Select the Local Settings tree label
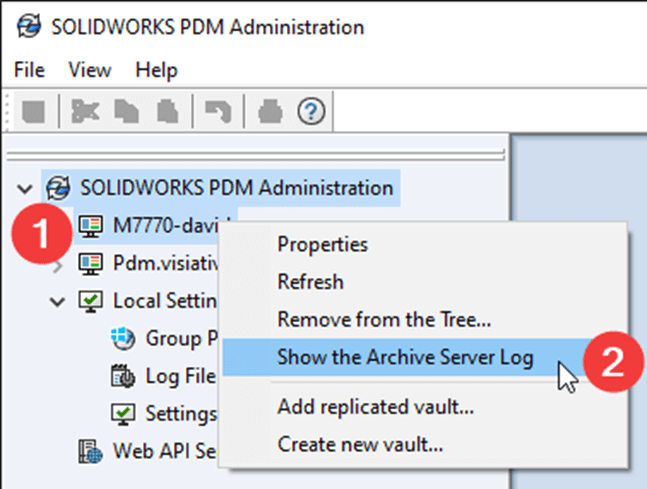Screen dimensions: 647x489 (x=165, y=300)
